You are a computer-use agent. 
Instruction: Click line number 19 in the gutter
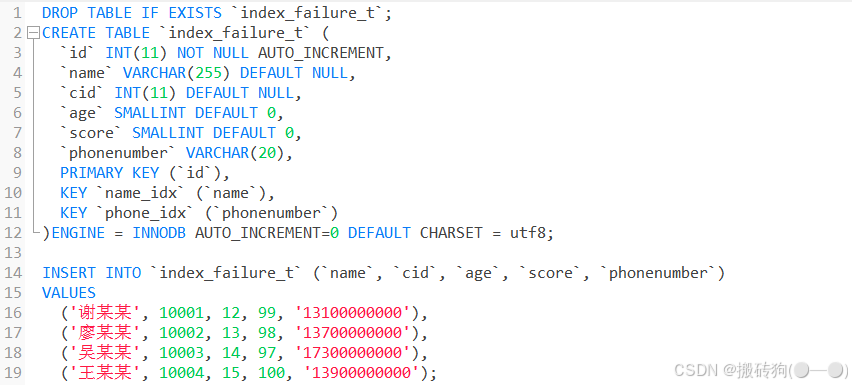pyautogui.click(x=14, y=373)
